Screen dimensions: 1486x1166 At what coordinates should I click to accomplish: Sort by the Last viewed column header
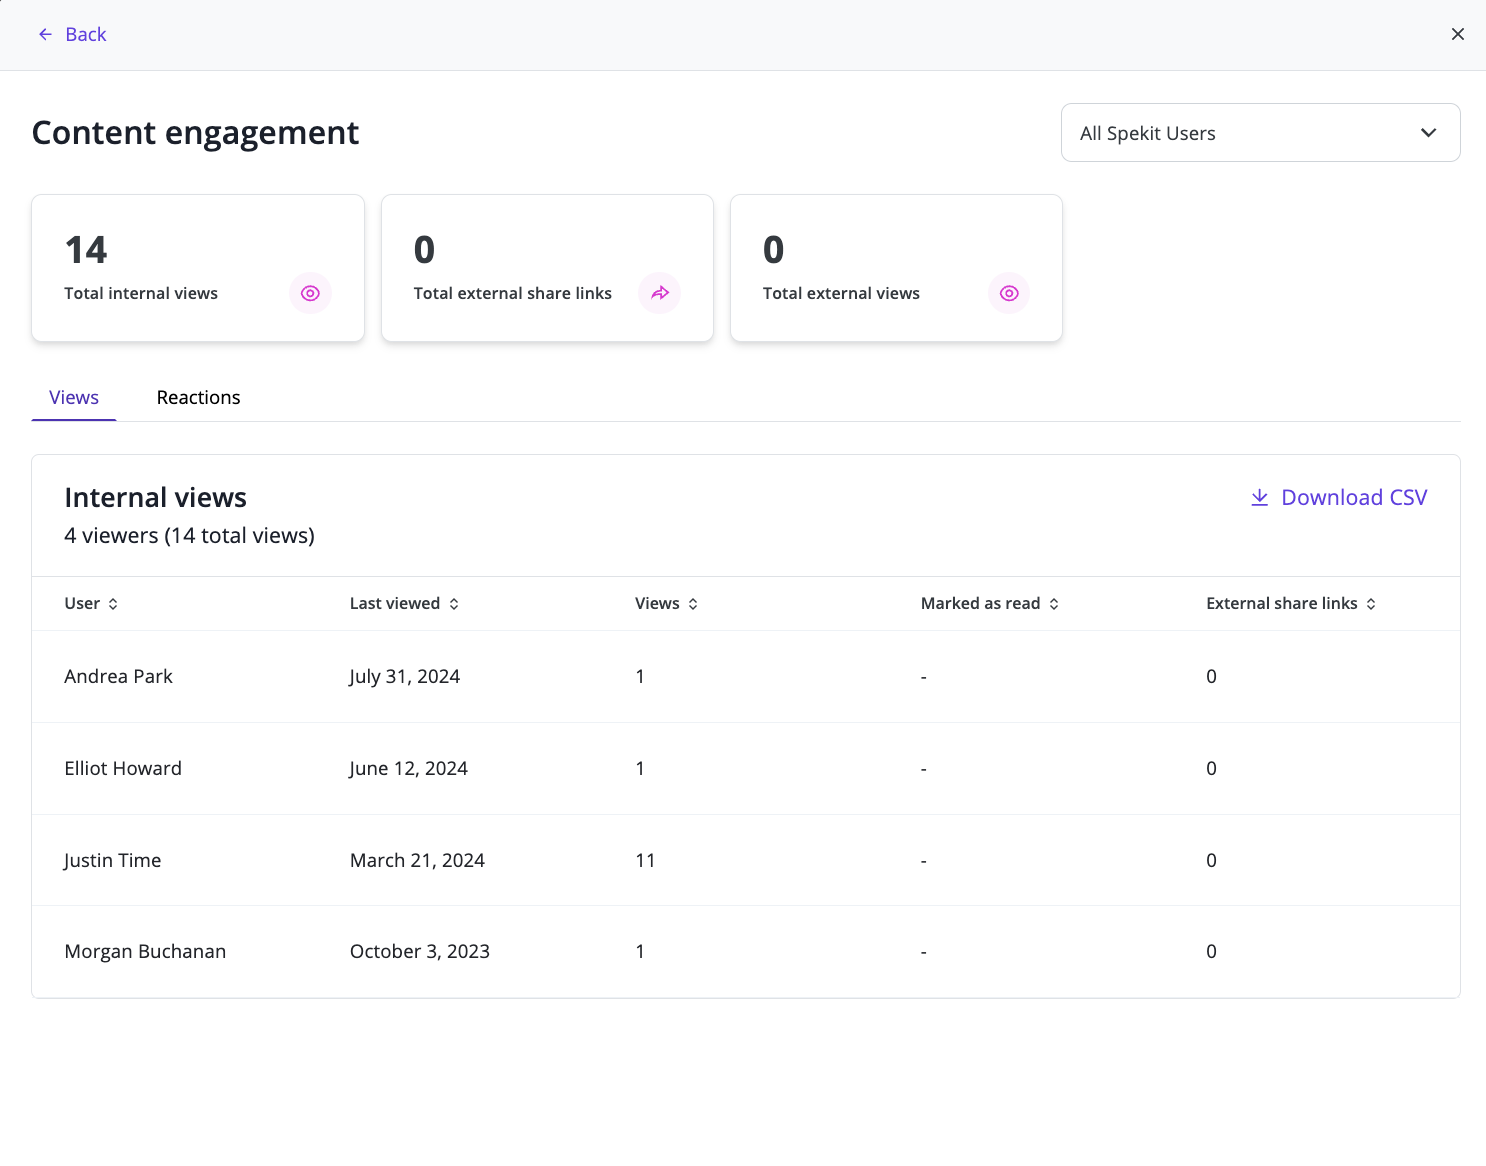(404, 604)
